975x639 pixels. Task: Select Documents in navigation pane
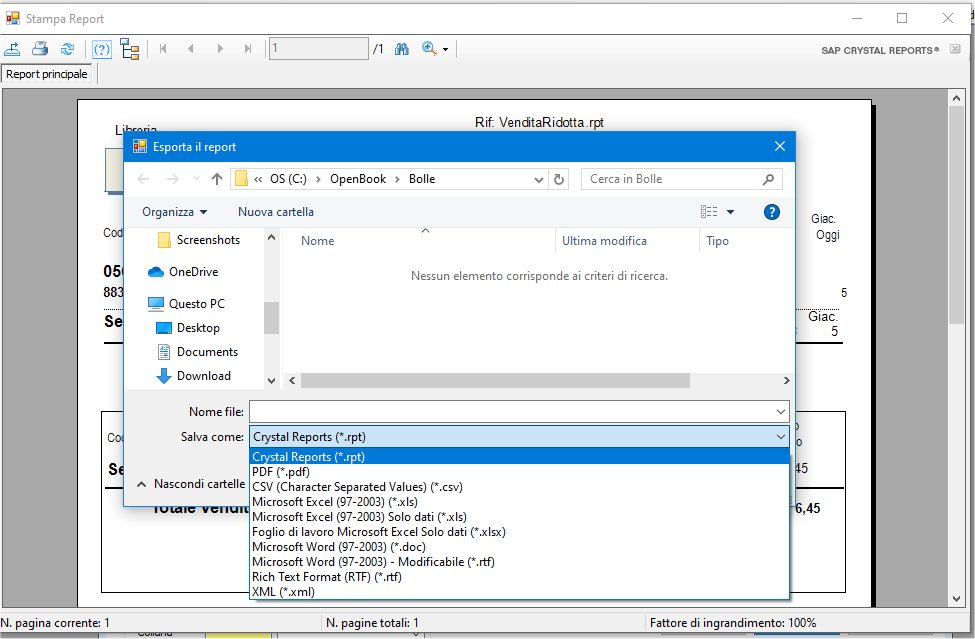pyautogui.click(x=197, y=352)
